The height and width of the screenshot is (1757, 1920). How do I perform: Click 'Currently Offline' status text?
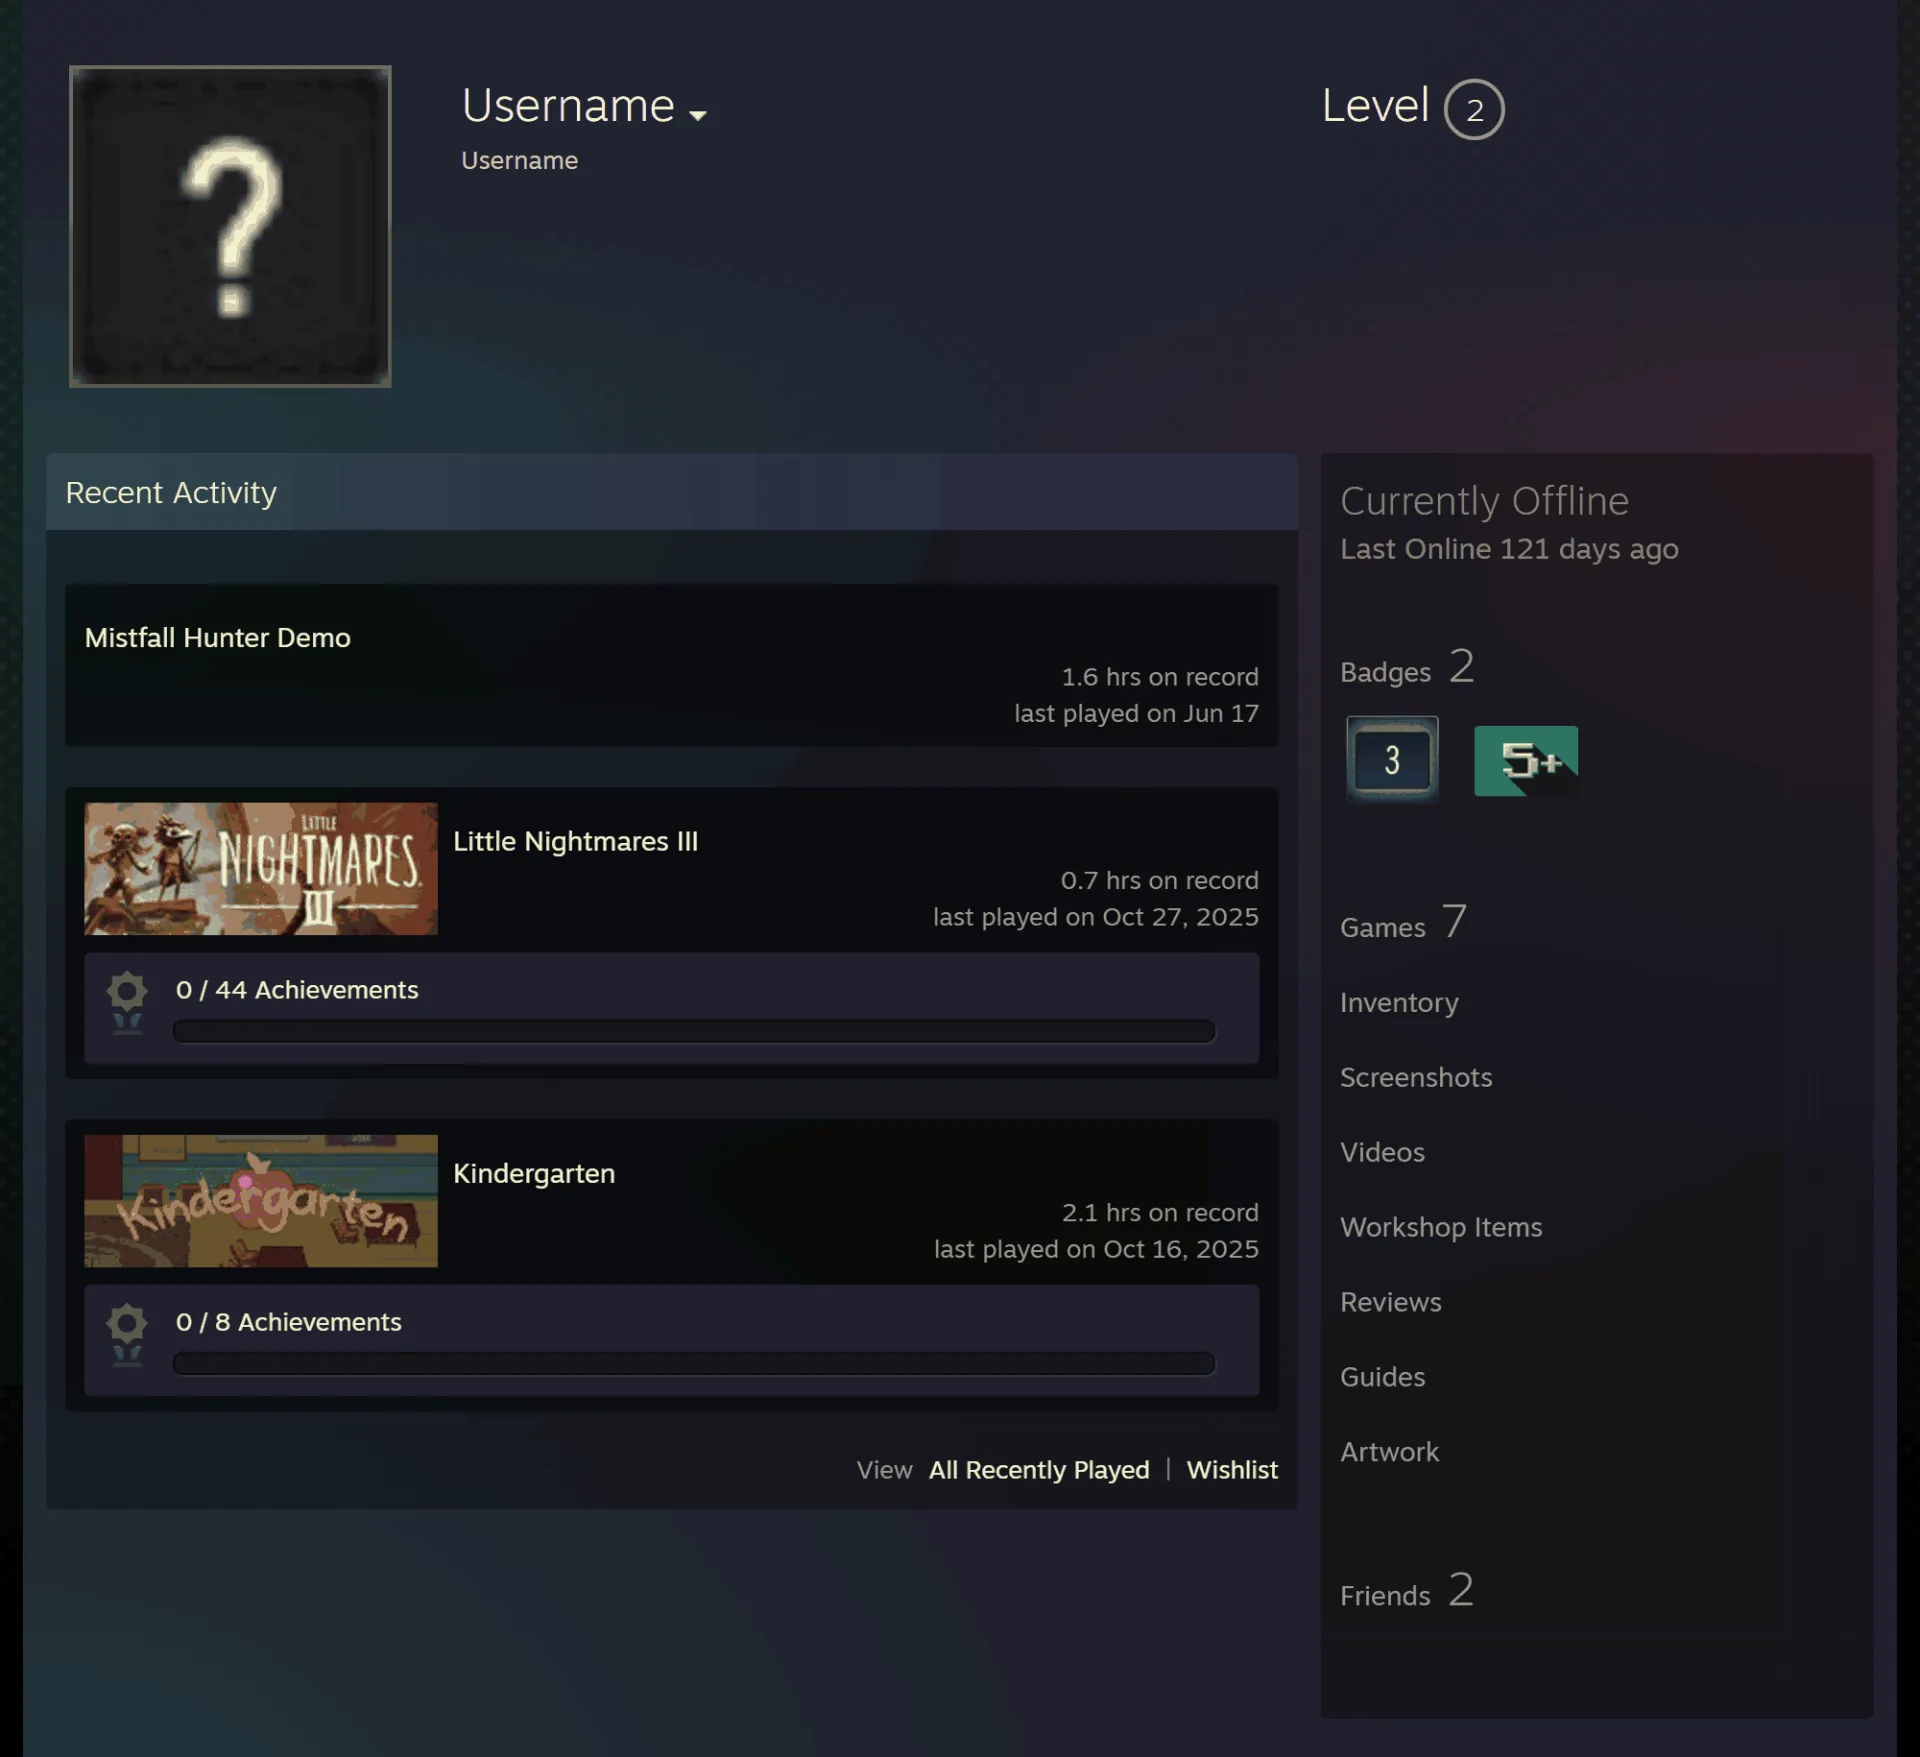(x=1484, y=501)
